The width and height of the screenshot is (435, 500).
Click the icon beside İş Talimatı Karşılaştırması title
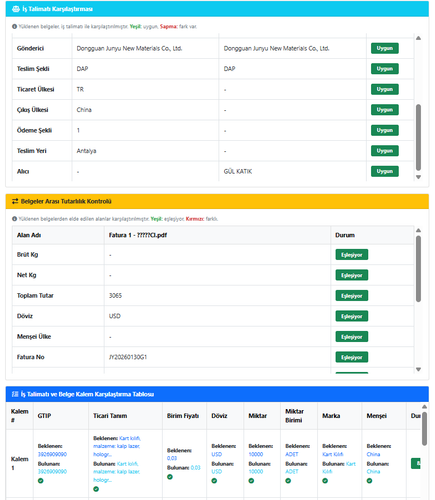pyautogui.click(x=15, y=9)
